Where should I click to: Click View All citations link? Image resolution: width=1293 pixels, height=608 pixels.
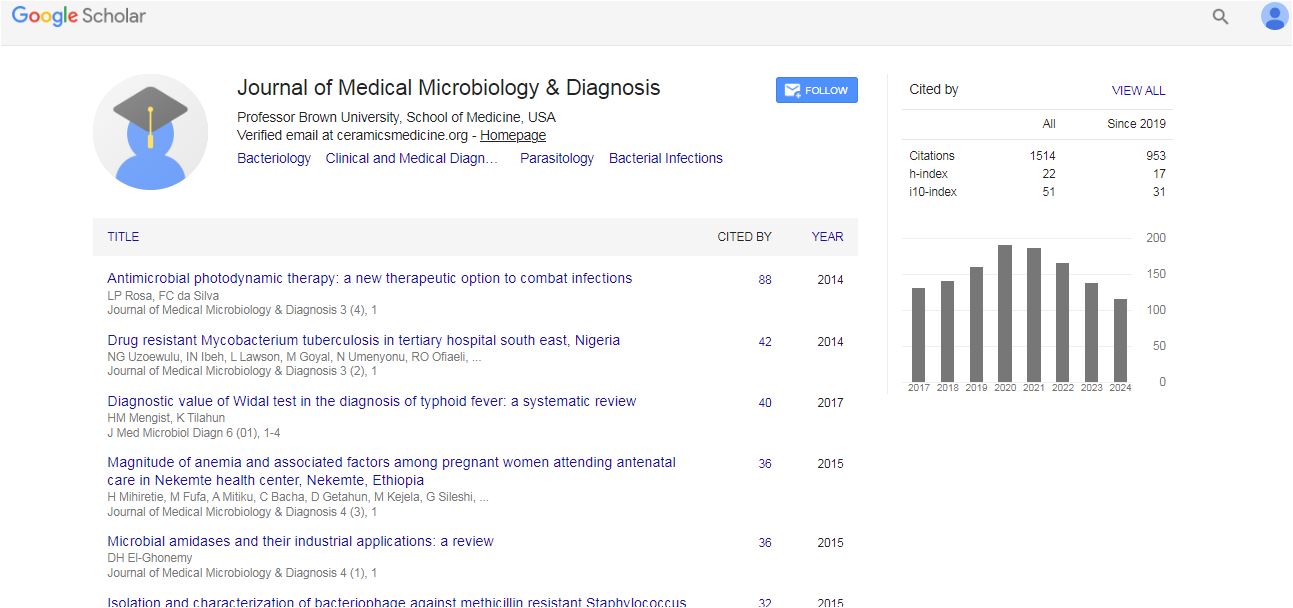click(x=1138, y=90)
